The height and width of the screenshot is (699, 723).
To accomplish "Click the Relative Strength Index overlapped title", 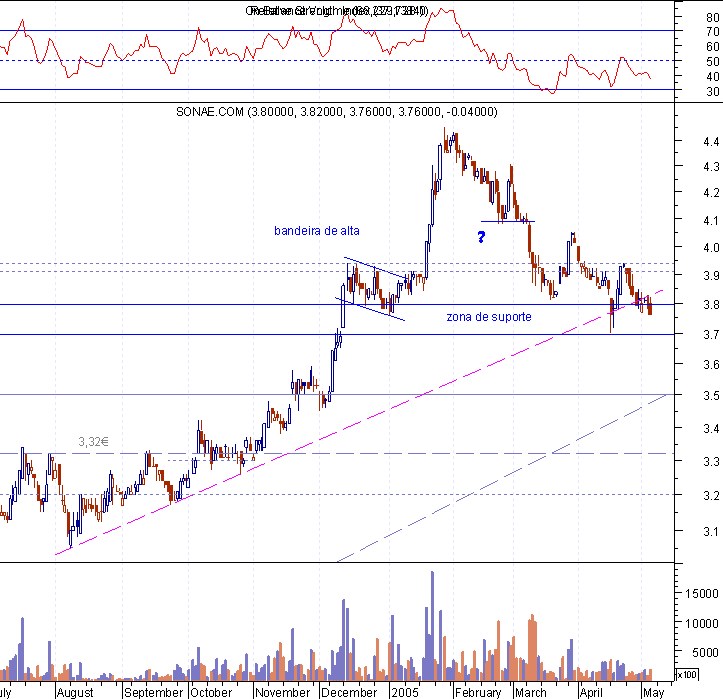I will pos(337,11).
